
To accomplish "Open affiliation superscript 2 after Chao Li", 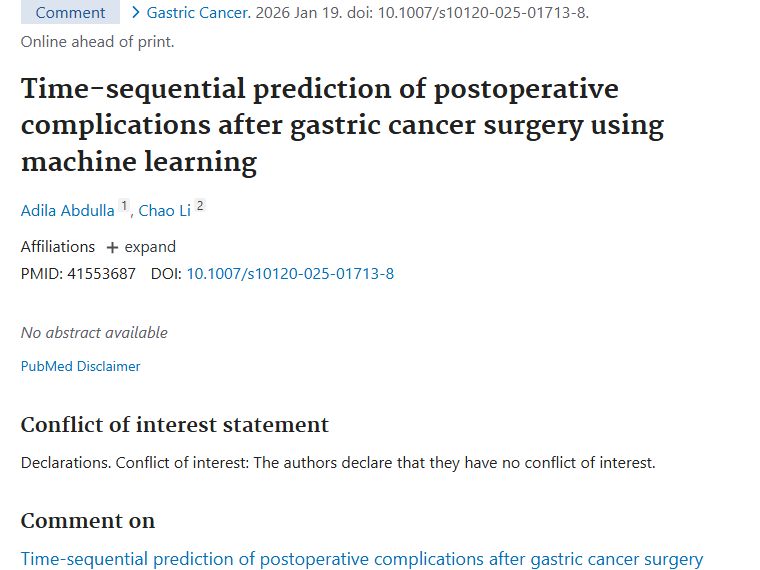I will (x=200, y=206).
